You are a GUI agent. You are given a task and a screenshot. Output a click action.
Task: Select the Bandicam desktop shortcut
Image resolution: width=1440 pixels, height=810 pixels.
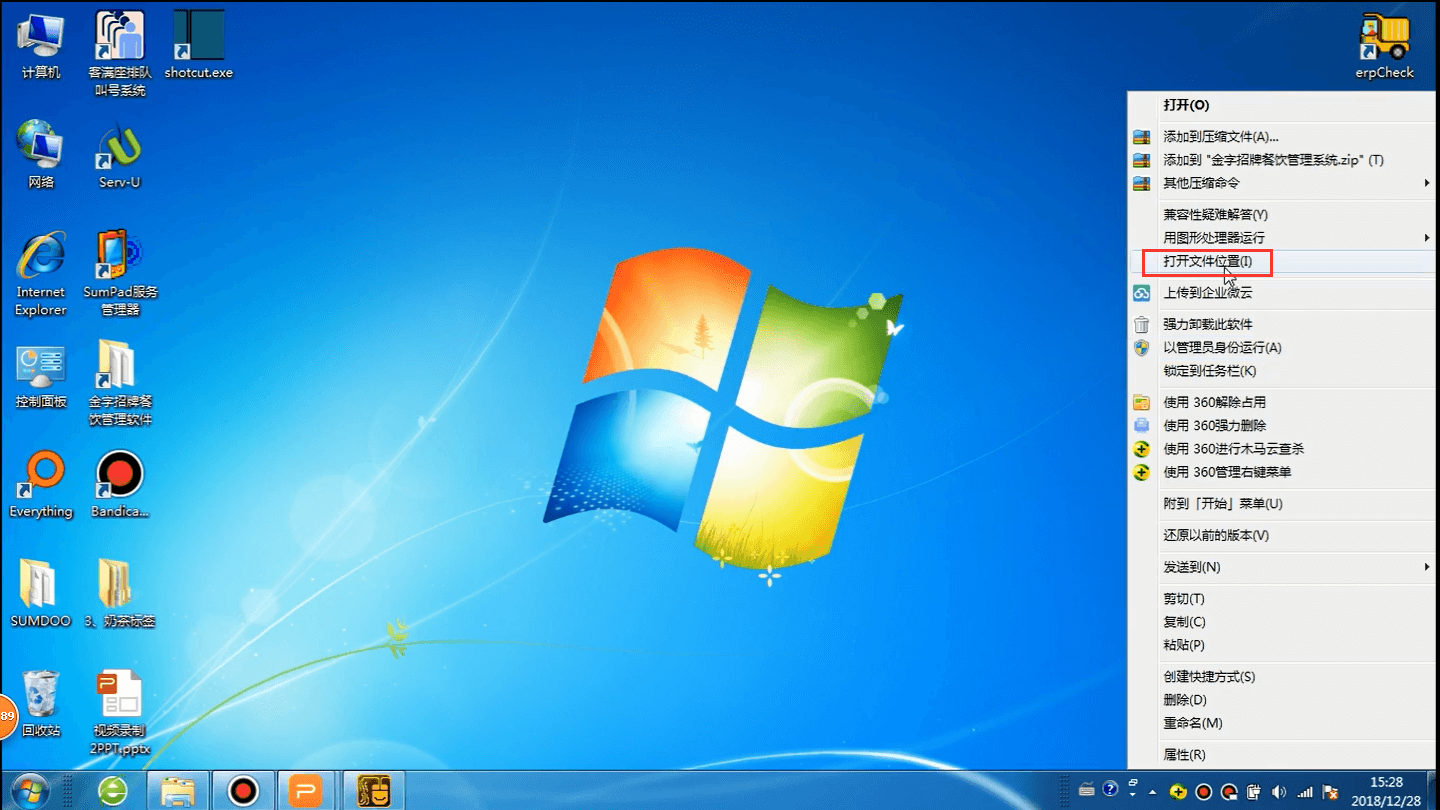(120, 485)
